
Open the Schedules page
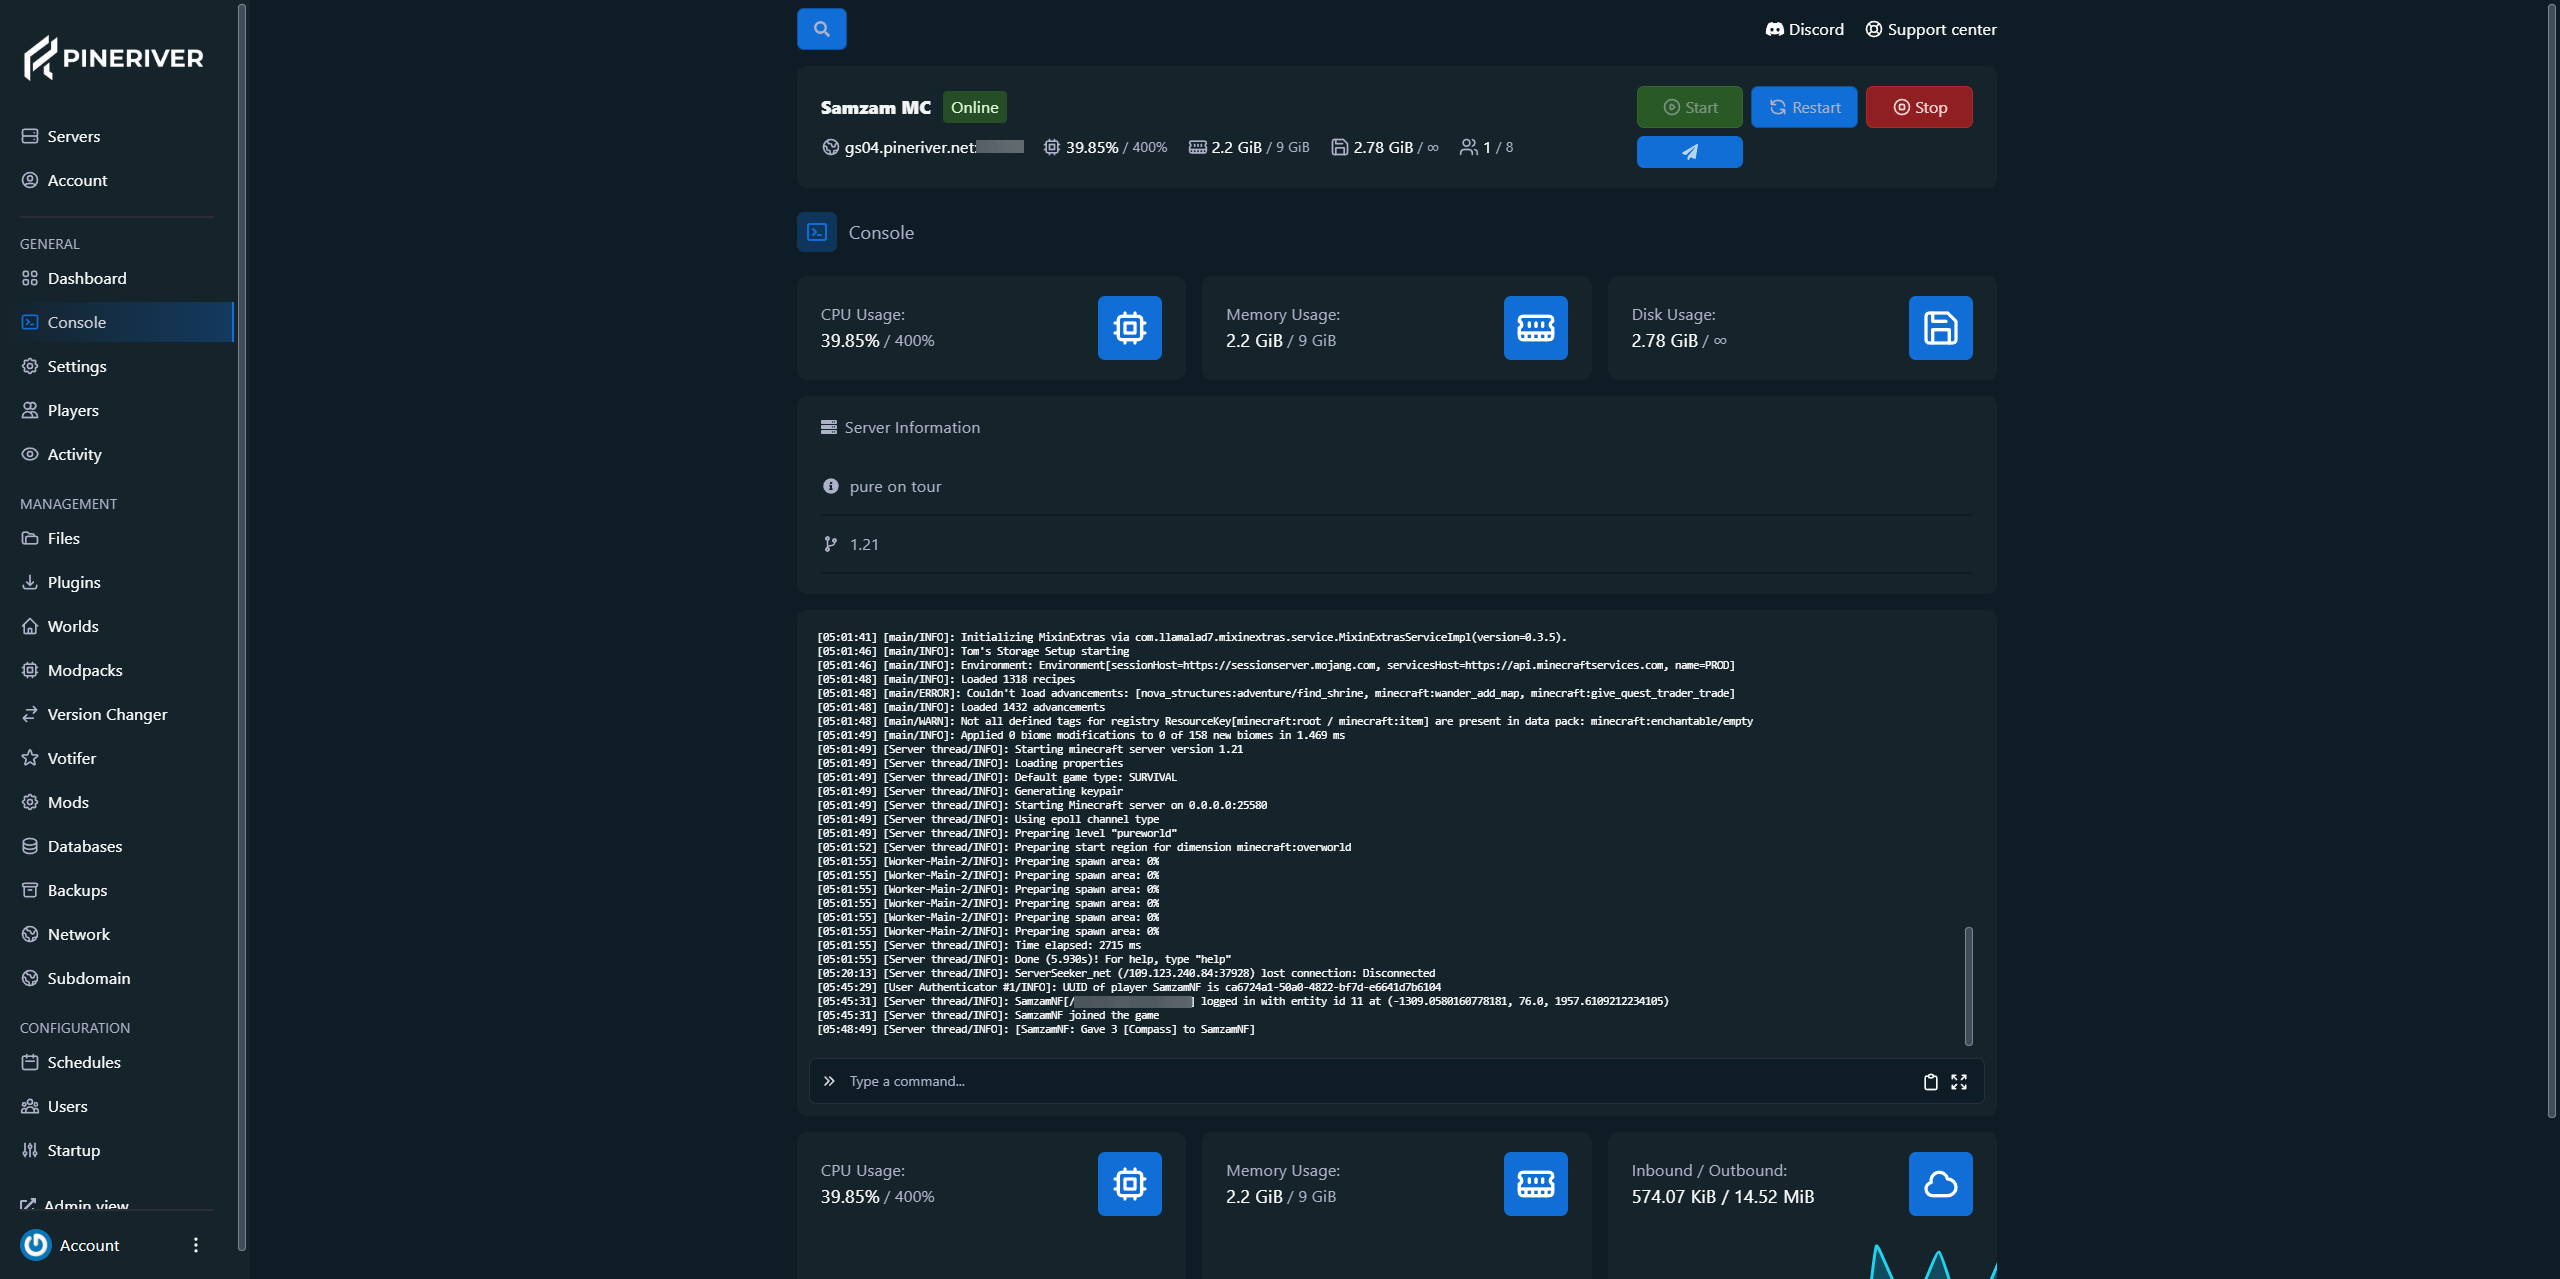coord(117,1062)
